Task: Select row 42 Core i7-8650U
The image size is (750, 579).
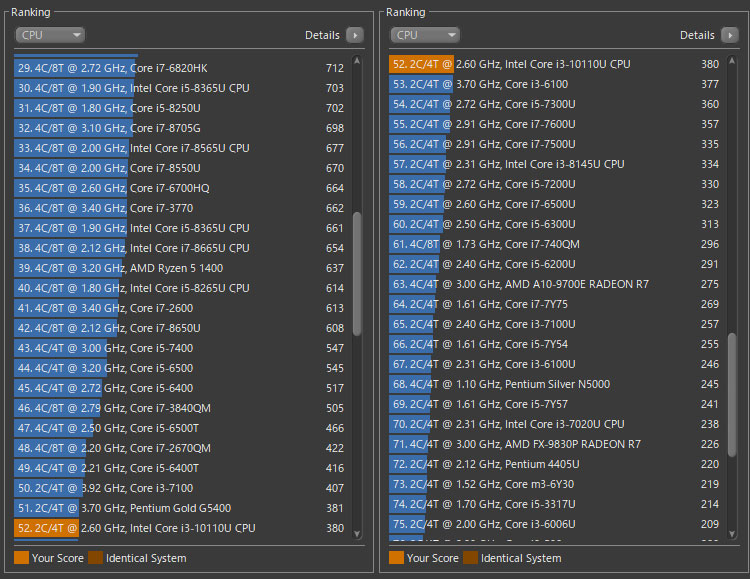Action: (182, 328)
